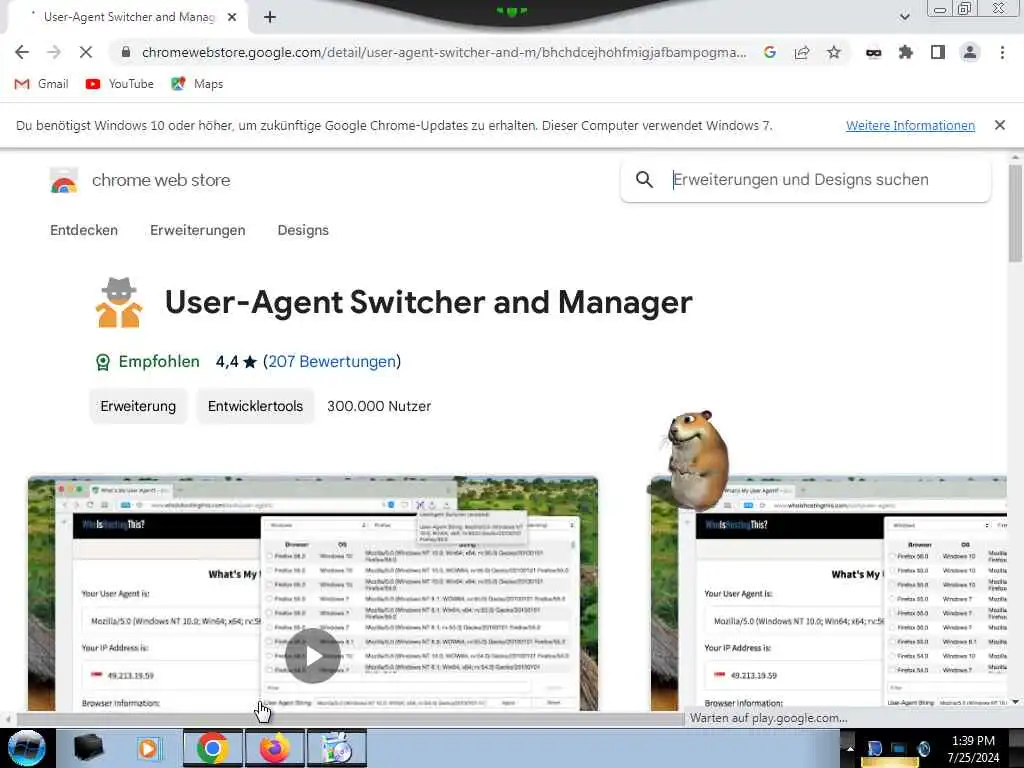Open the YouTube bookmark

click(x=120, y=84)
